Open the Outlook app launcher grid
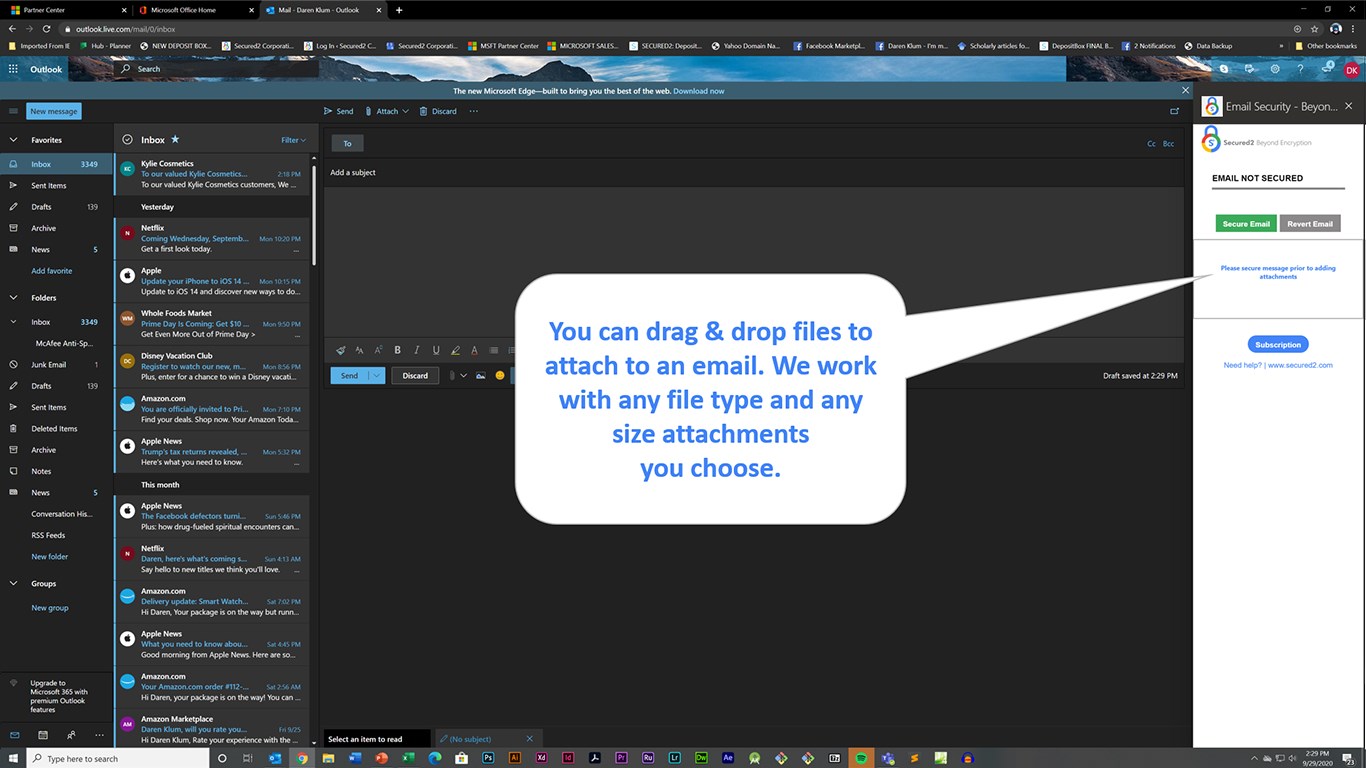The image size is (1366, 768). [13, 69]
